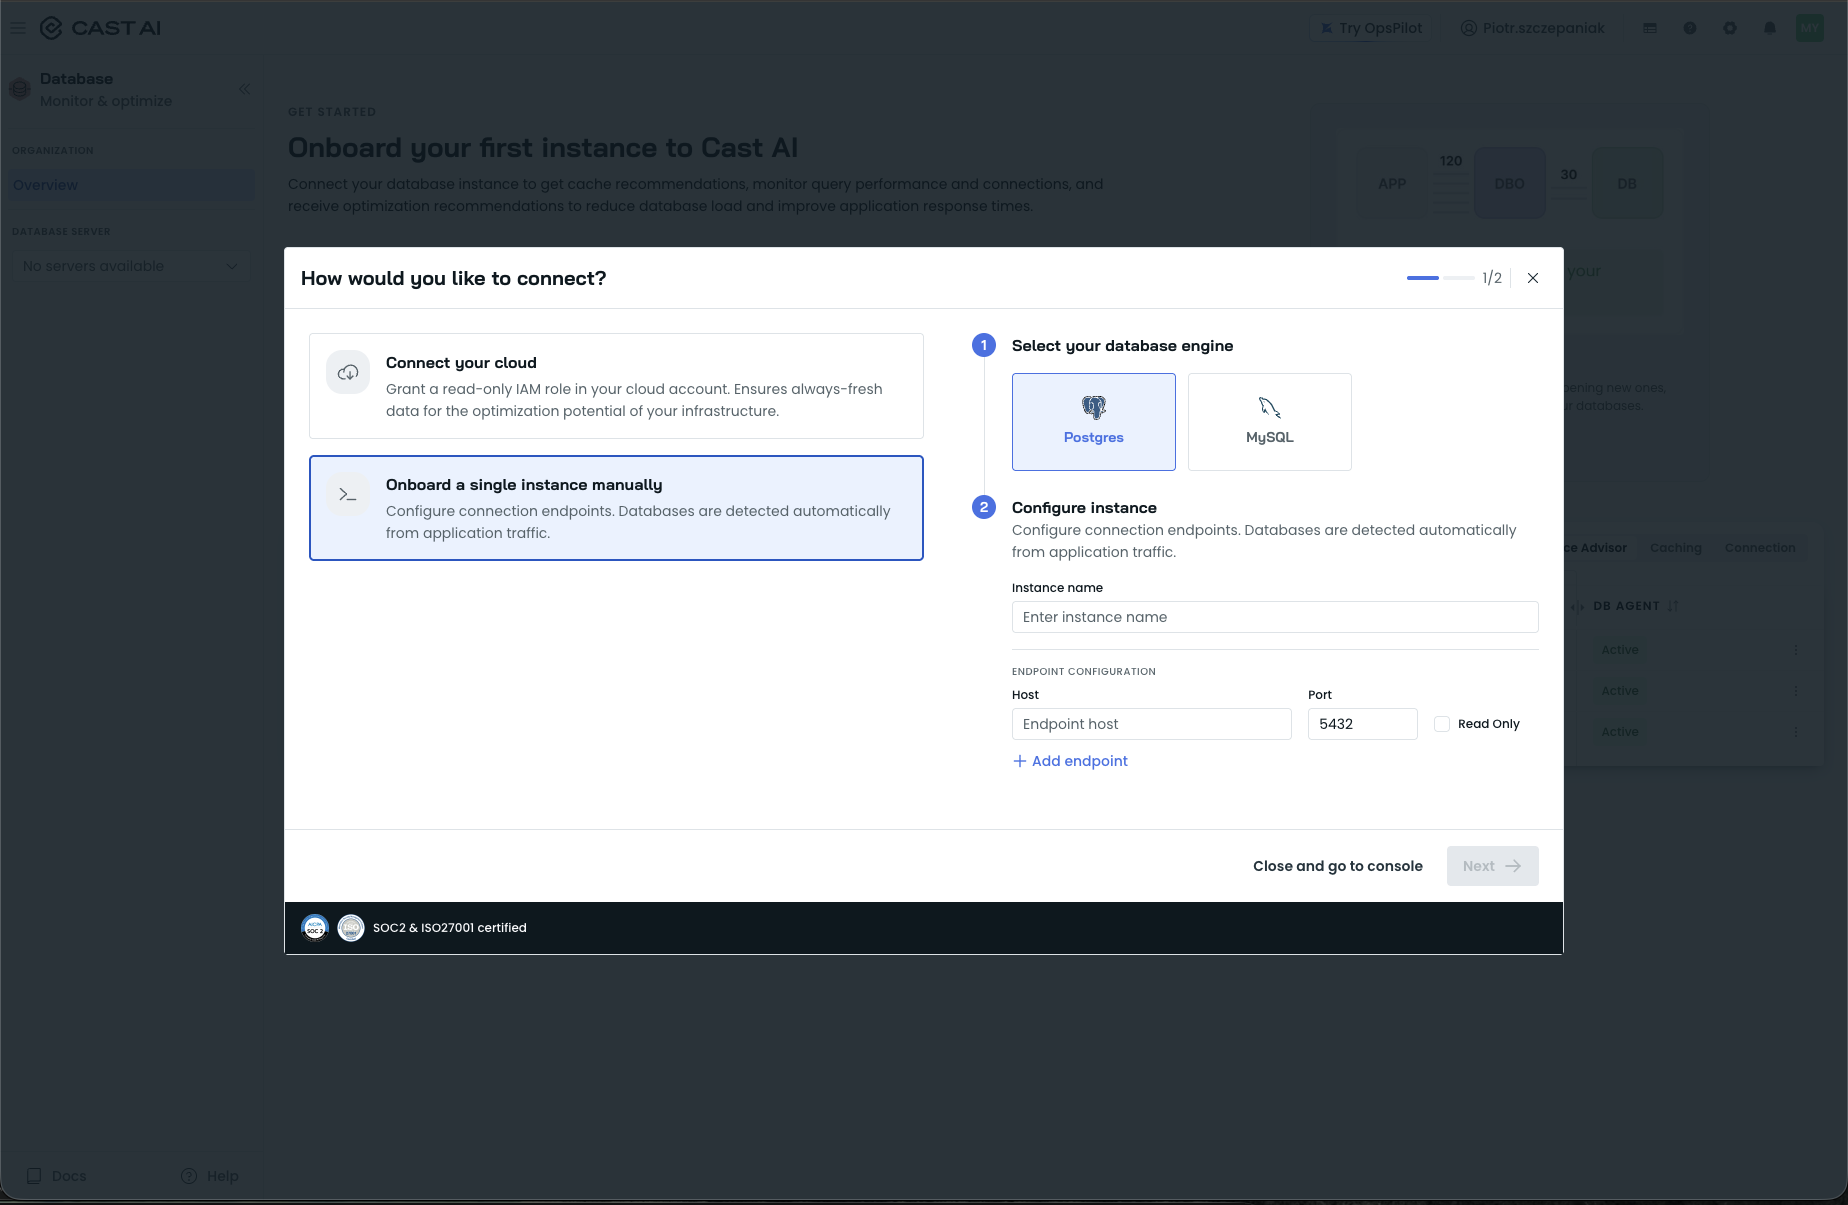Click the MySQL dolphin logo
The height and width of the screenshot is (1205, 1848).
point(1270,407)
